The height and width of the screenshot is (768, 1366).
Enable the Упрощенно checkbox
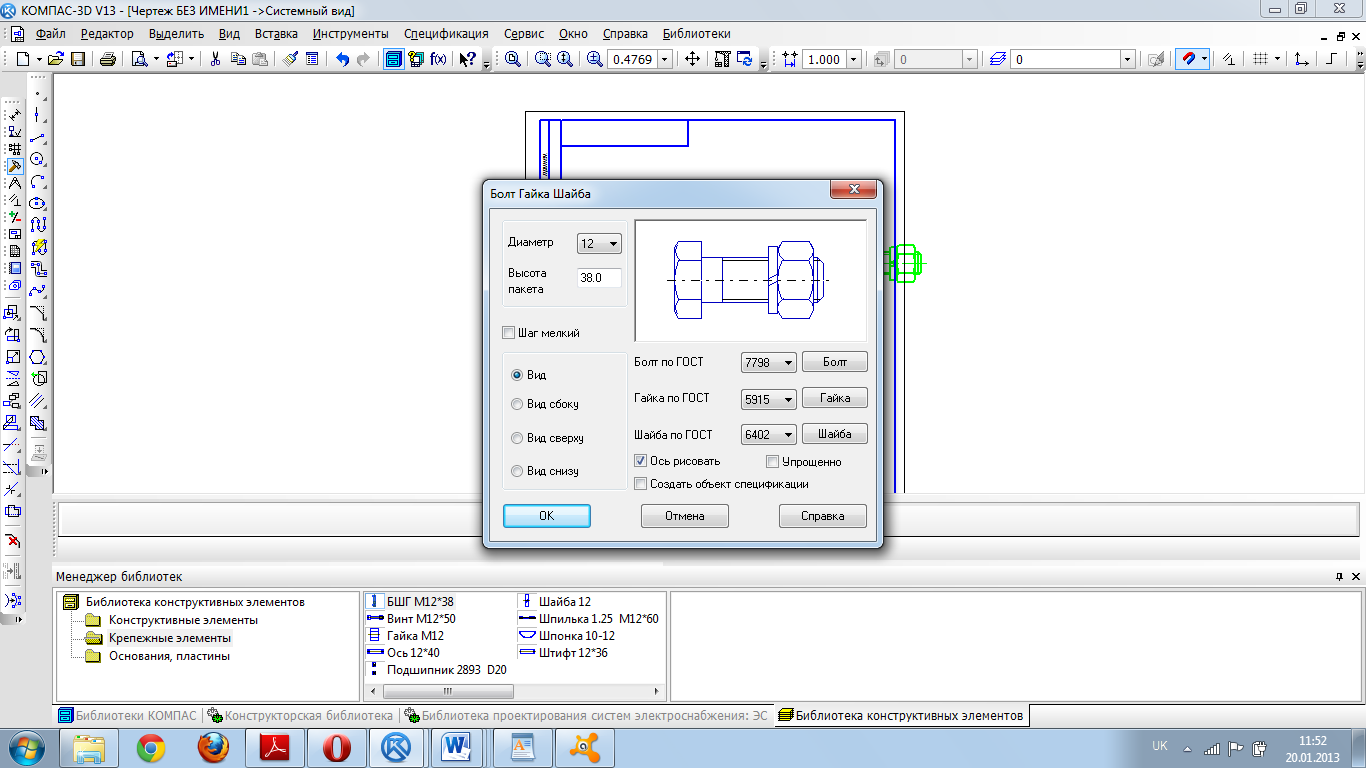point(773,462)
